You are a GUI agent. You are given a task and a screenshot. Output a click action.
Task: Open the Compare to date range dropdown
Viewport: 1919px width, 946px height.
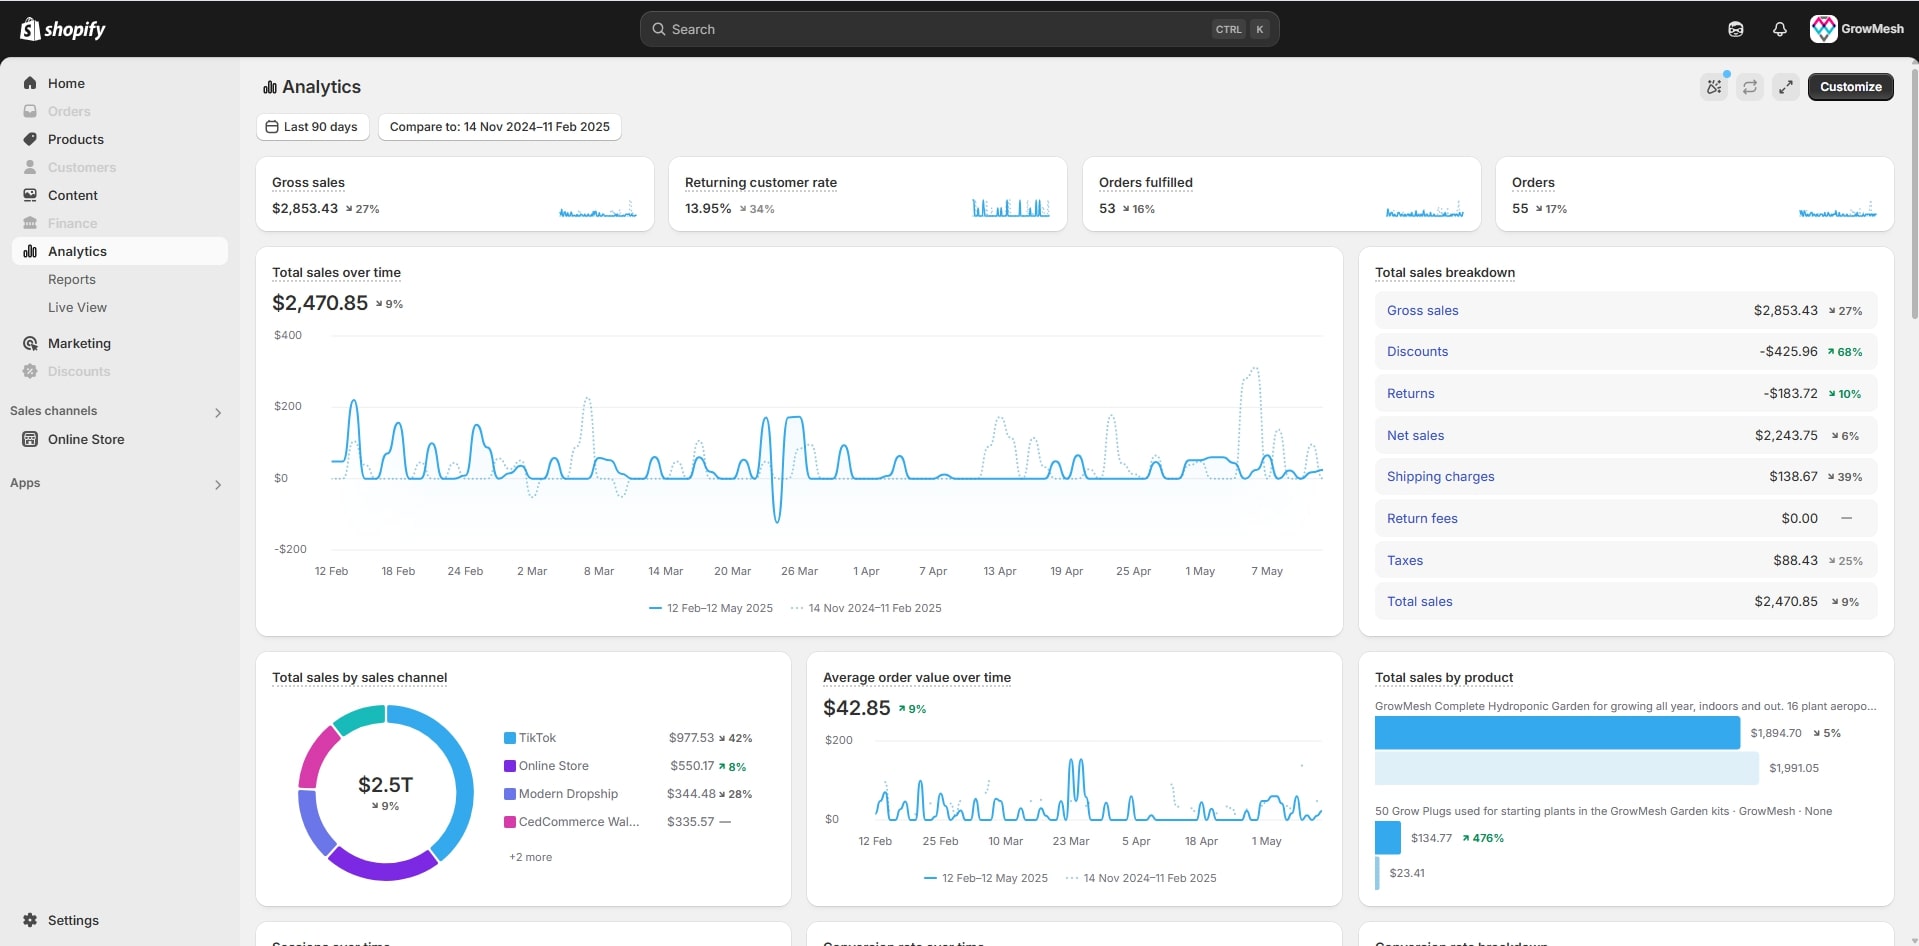pos(499,127)
